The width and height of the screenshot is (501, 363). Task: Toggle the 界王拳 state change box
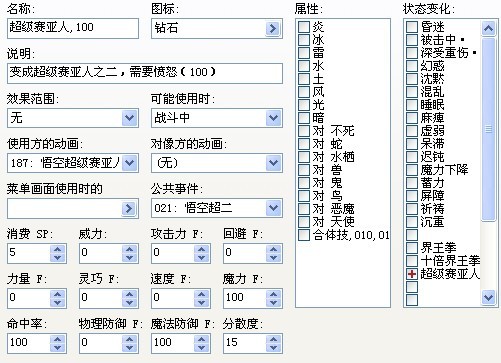(x=412, y=248)
